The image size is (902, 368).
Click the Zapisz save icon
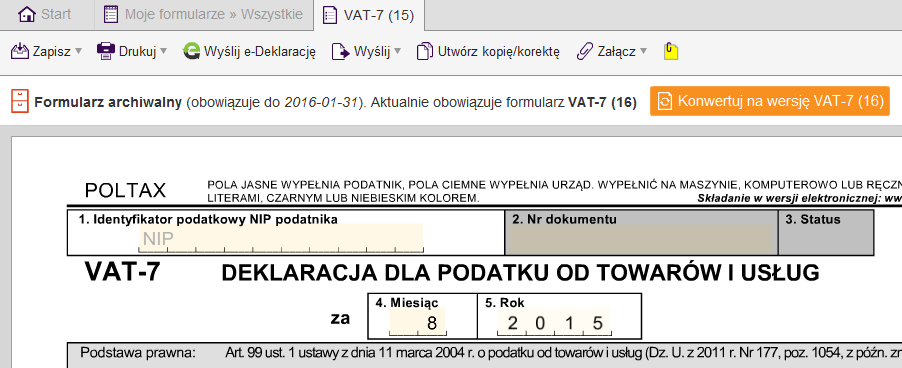click(x=20, y=51)
